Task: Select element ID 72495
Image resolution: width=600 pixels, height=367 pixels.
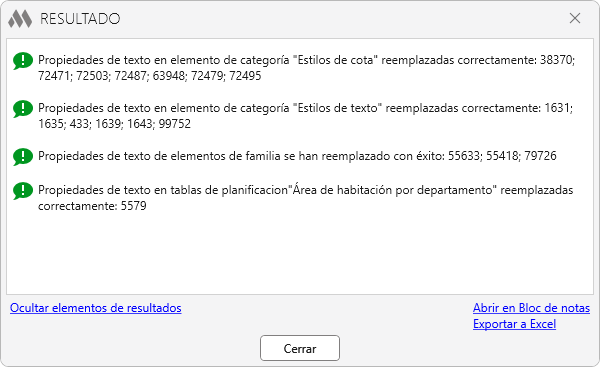Action: pos(245,76)
